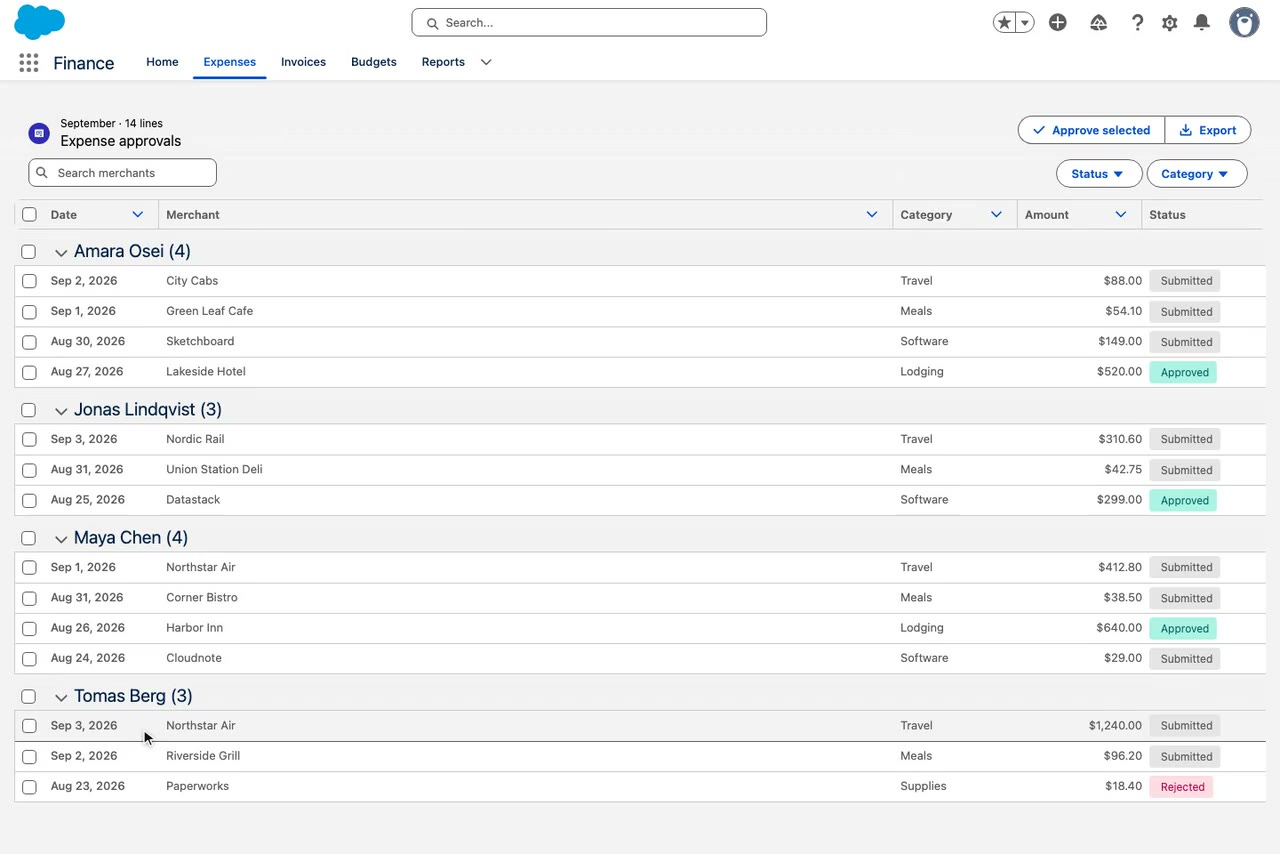The image size is (1280, 854).
Task: Open the Help question mark icon
Action: pos(1137,23)
